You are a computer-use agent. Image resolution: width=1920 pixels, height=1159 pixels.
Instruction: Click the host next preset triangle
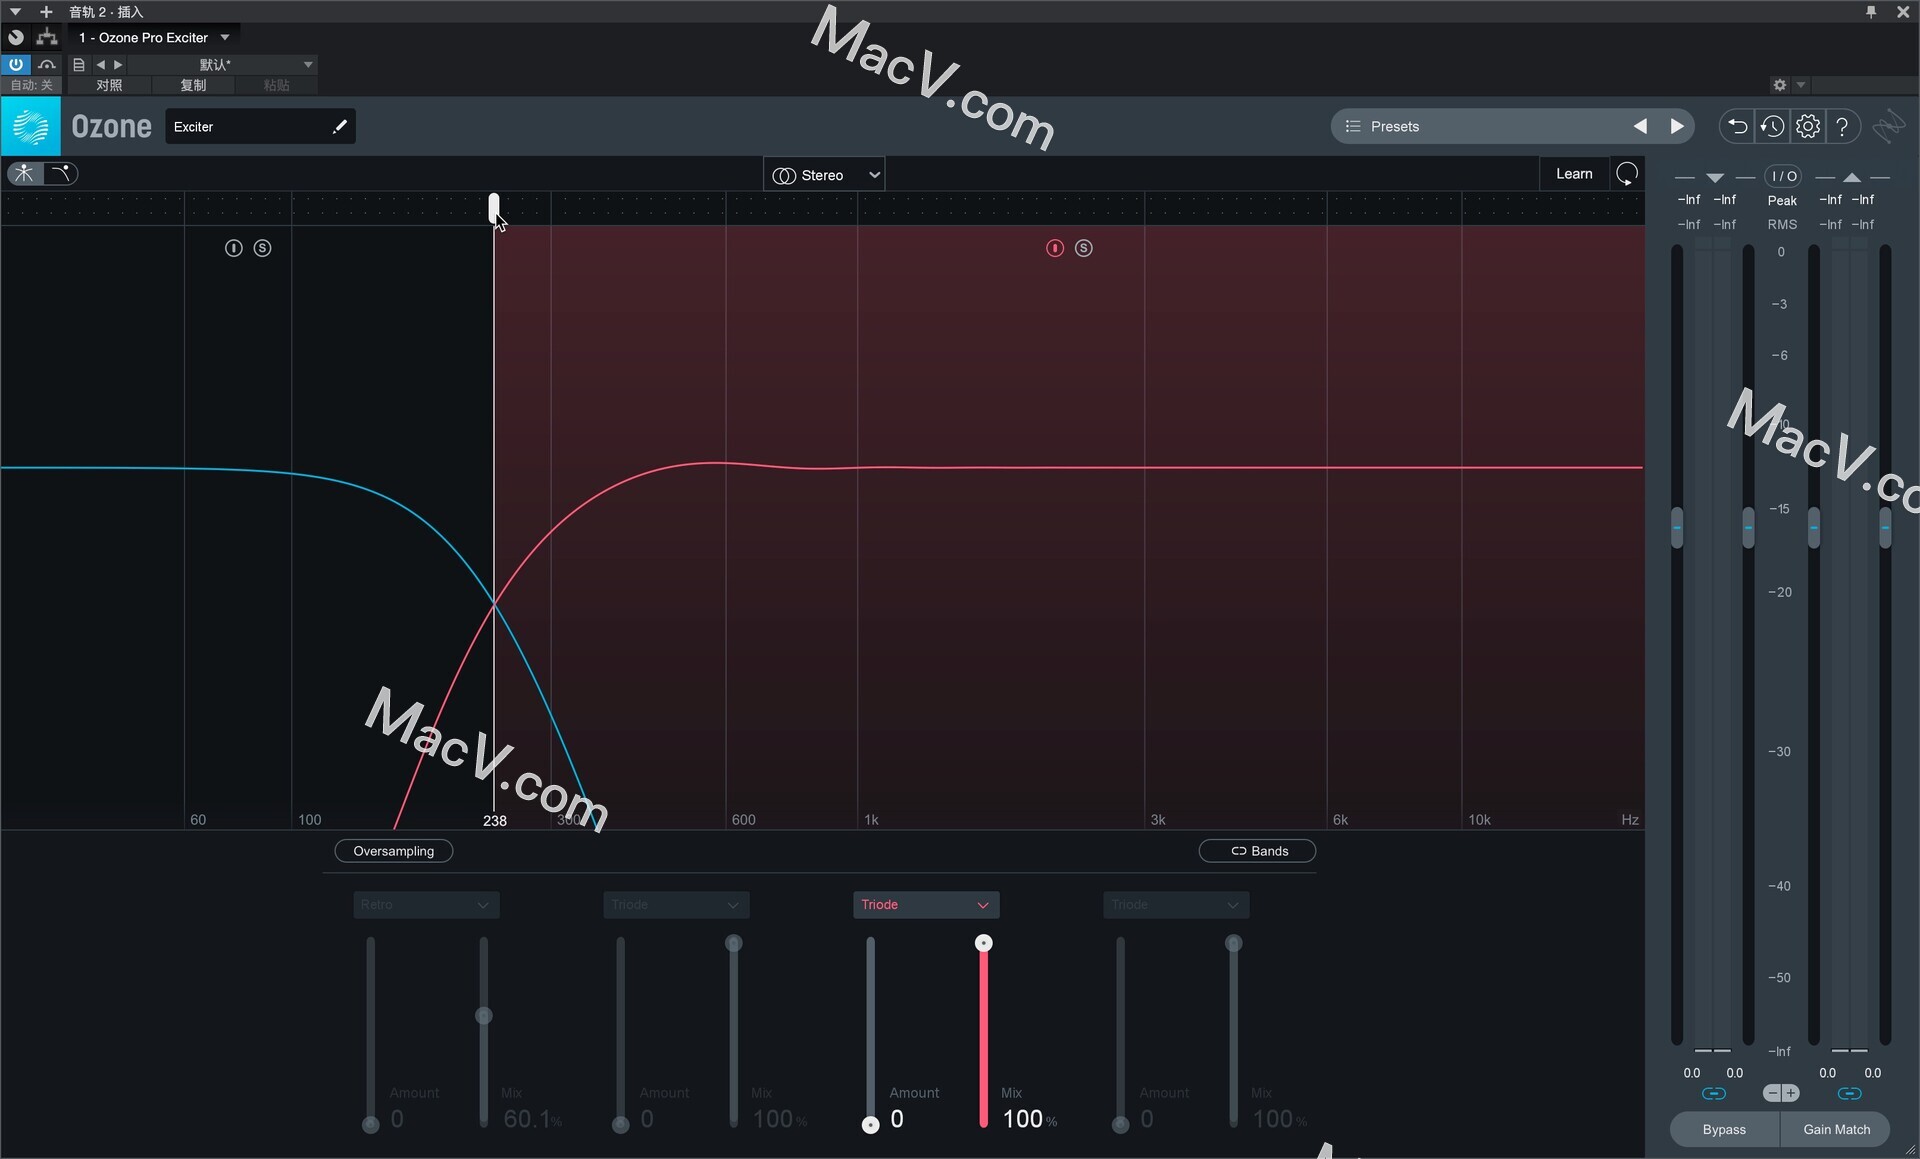click(x=118, y=64)
